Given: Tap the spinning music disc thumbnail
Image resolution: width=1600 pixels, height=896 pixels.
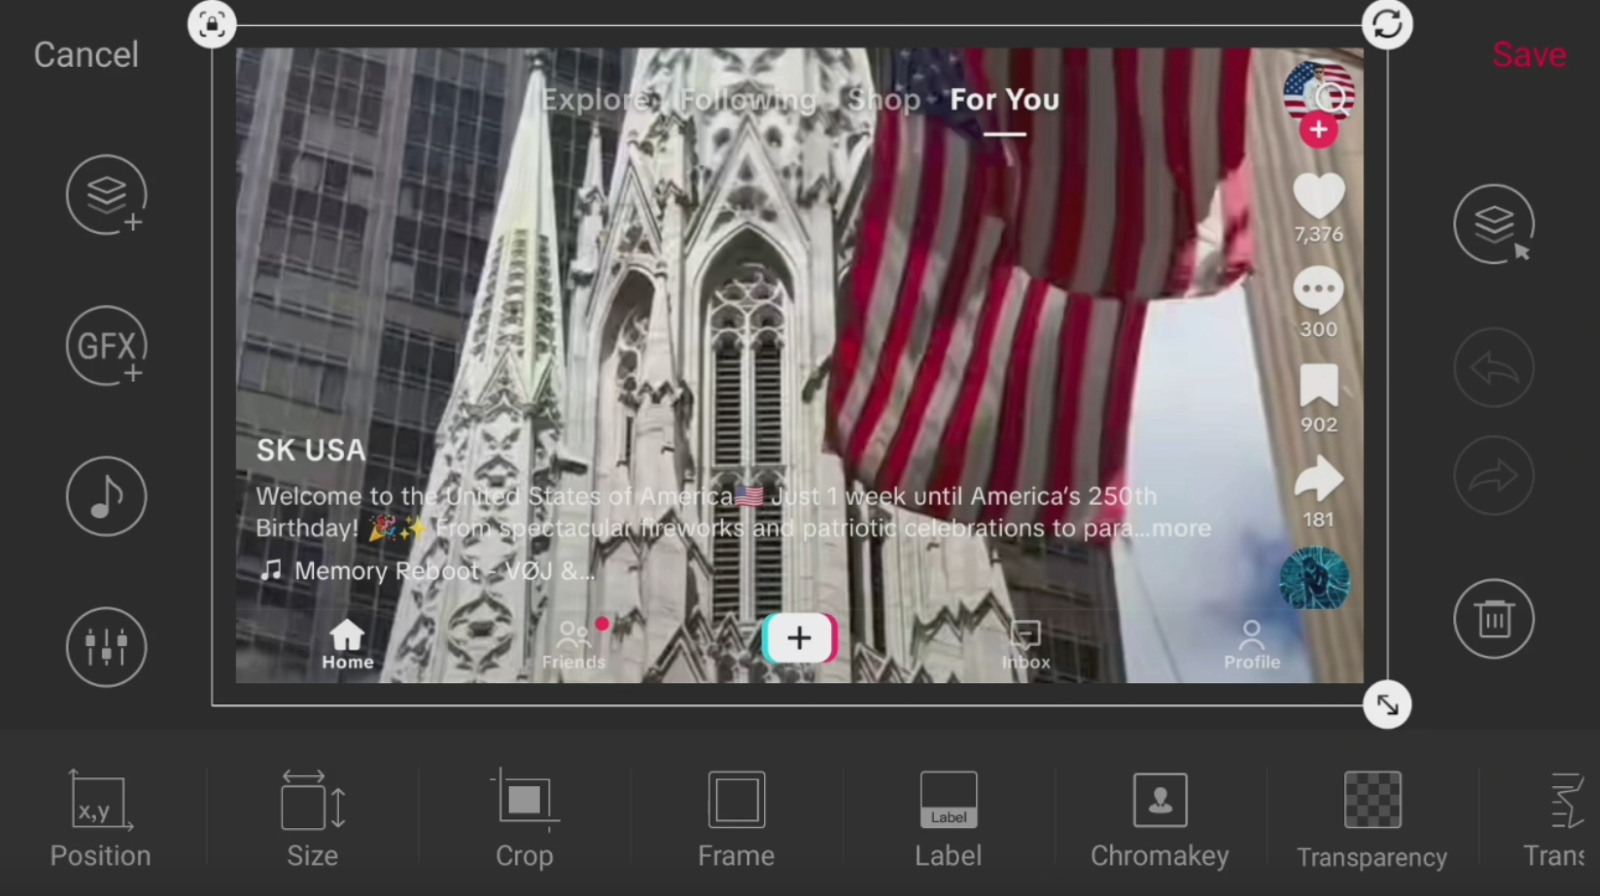Looking at the screenshot, I should pyautogui.click(x=1315, y=578).
